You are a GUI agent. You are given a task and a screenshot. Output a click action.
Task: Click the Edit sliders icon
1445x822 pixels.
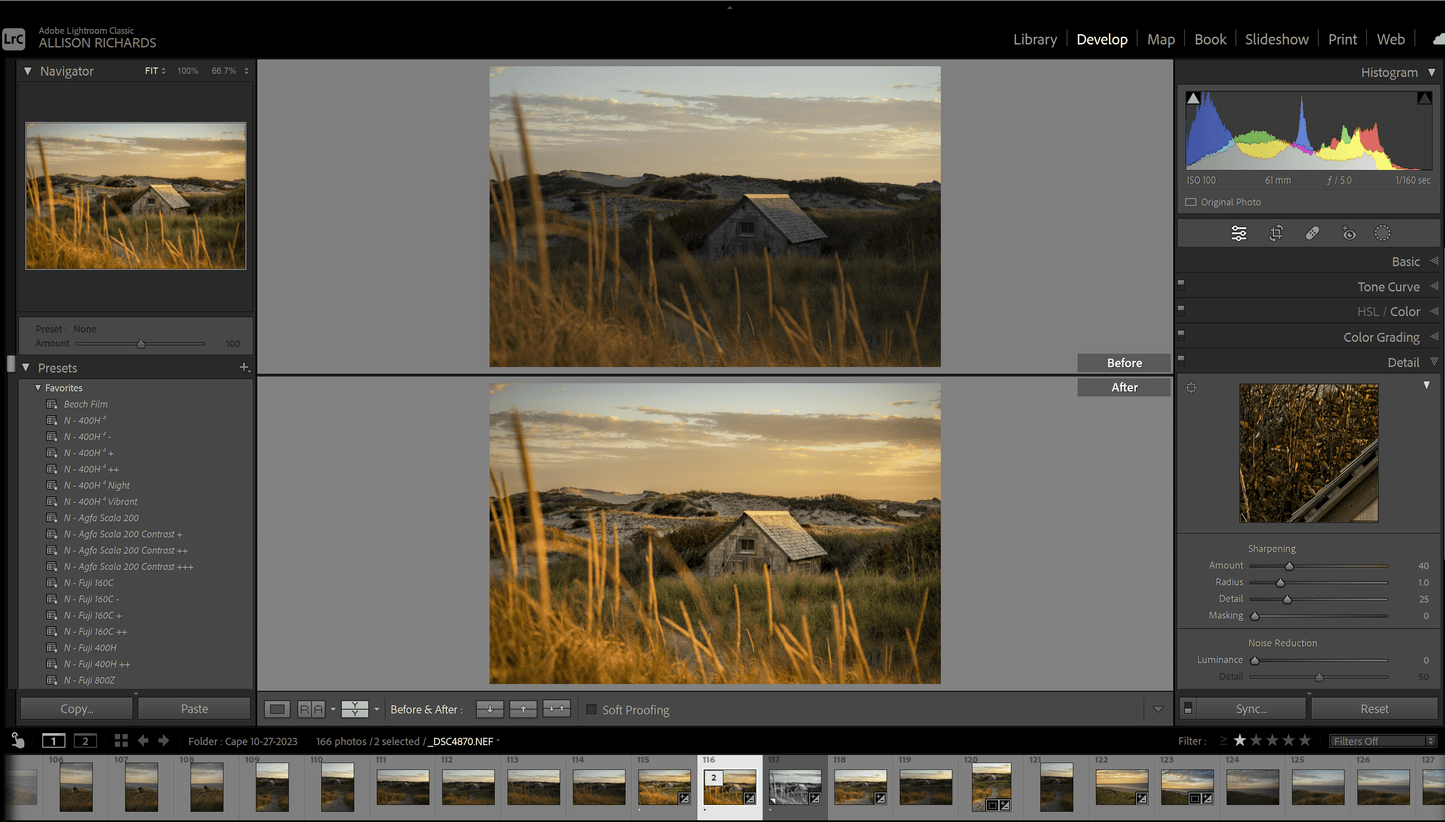(x=1239, y=233)
